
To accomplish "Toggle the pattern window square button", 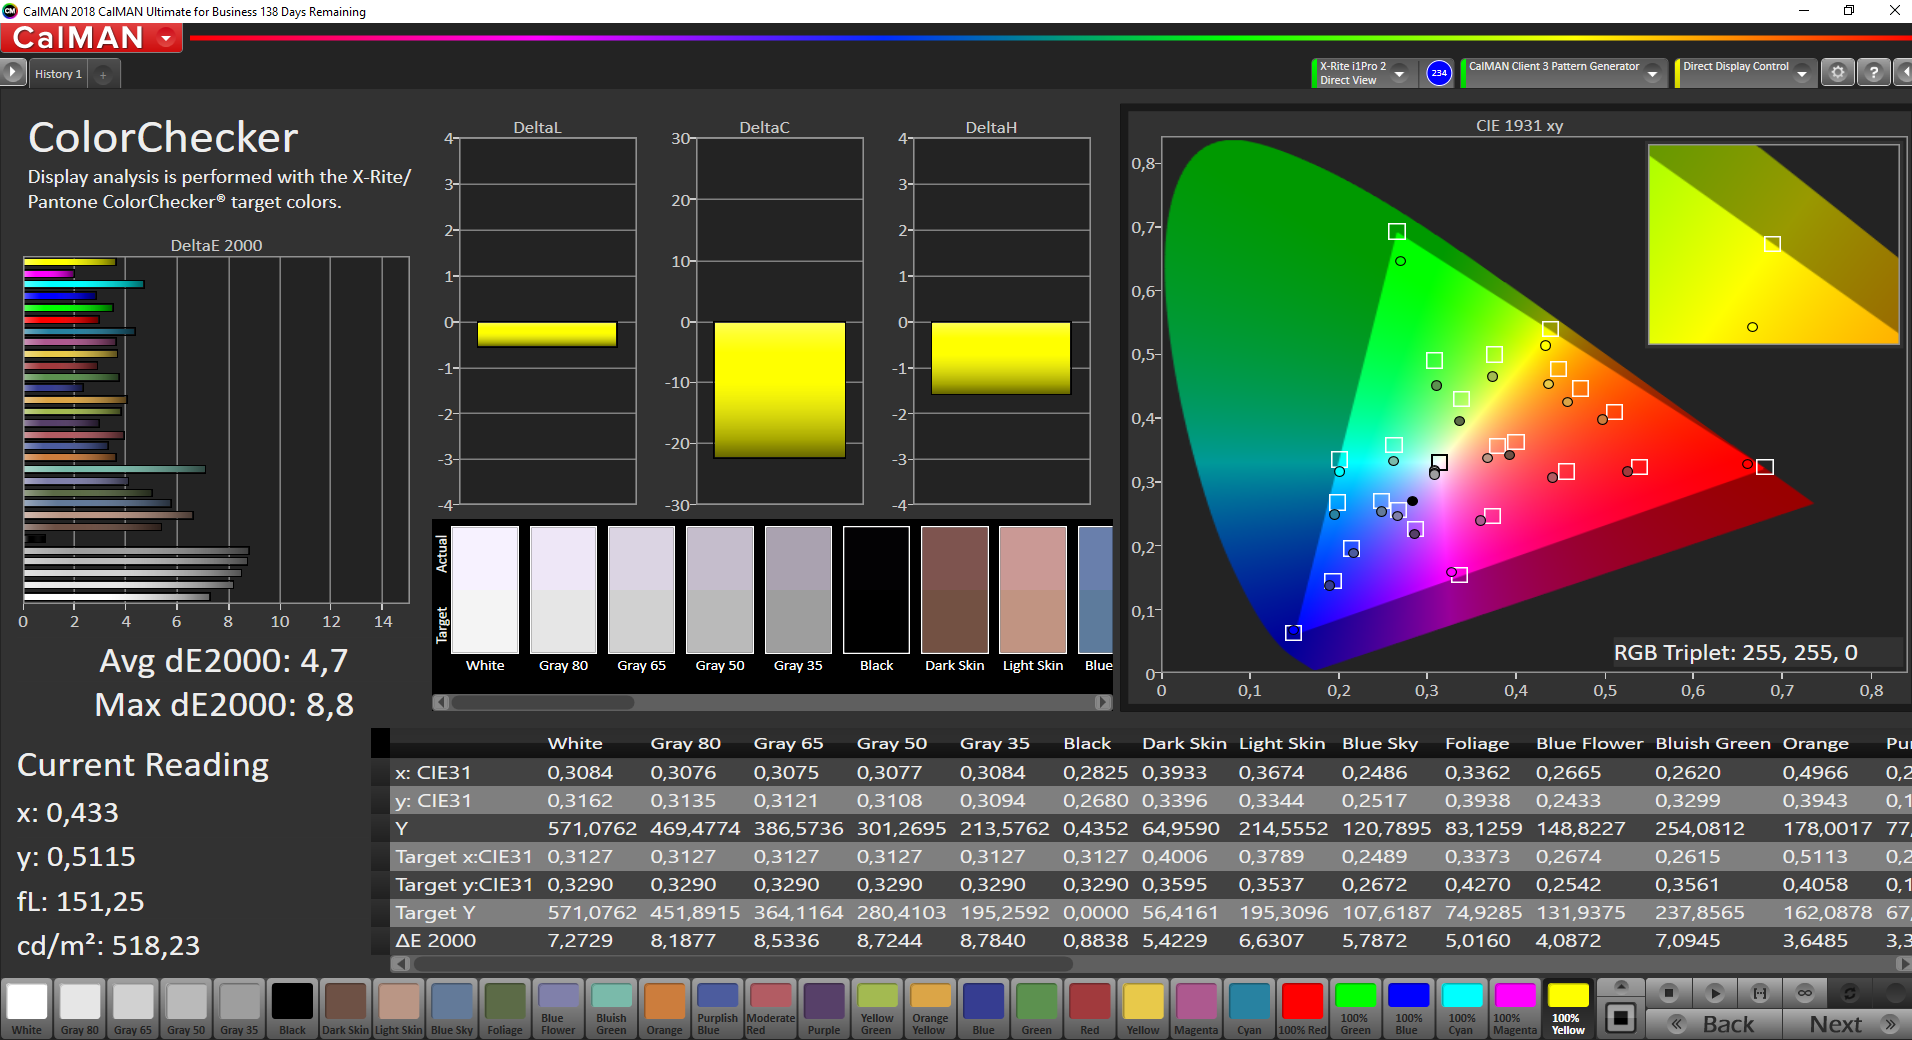I will (1621, 1019).
